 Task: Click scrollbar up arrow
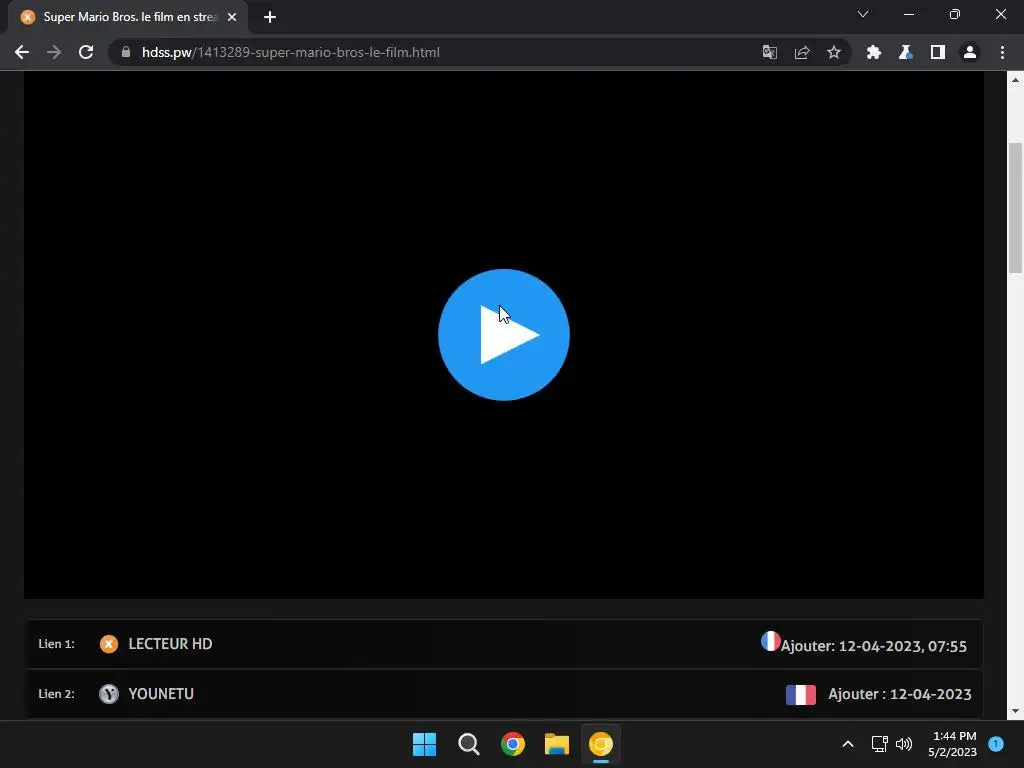1015,80
